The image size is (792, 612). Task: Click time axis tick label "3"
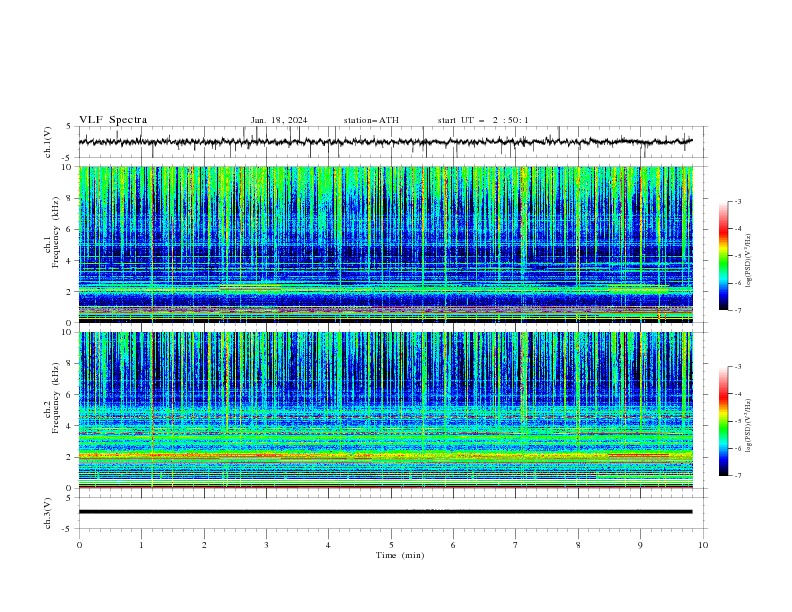tap(266, 545)
